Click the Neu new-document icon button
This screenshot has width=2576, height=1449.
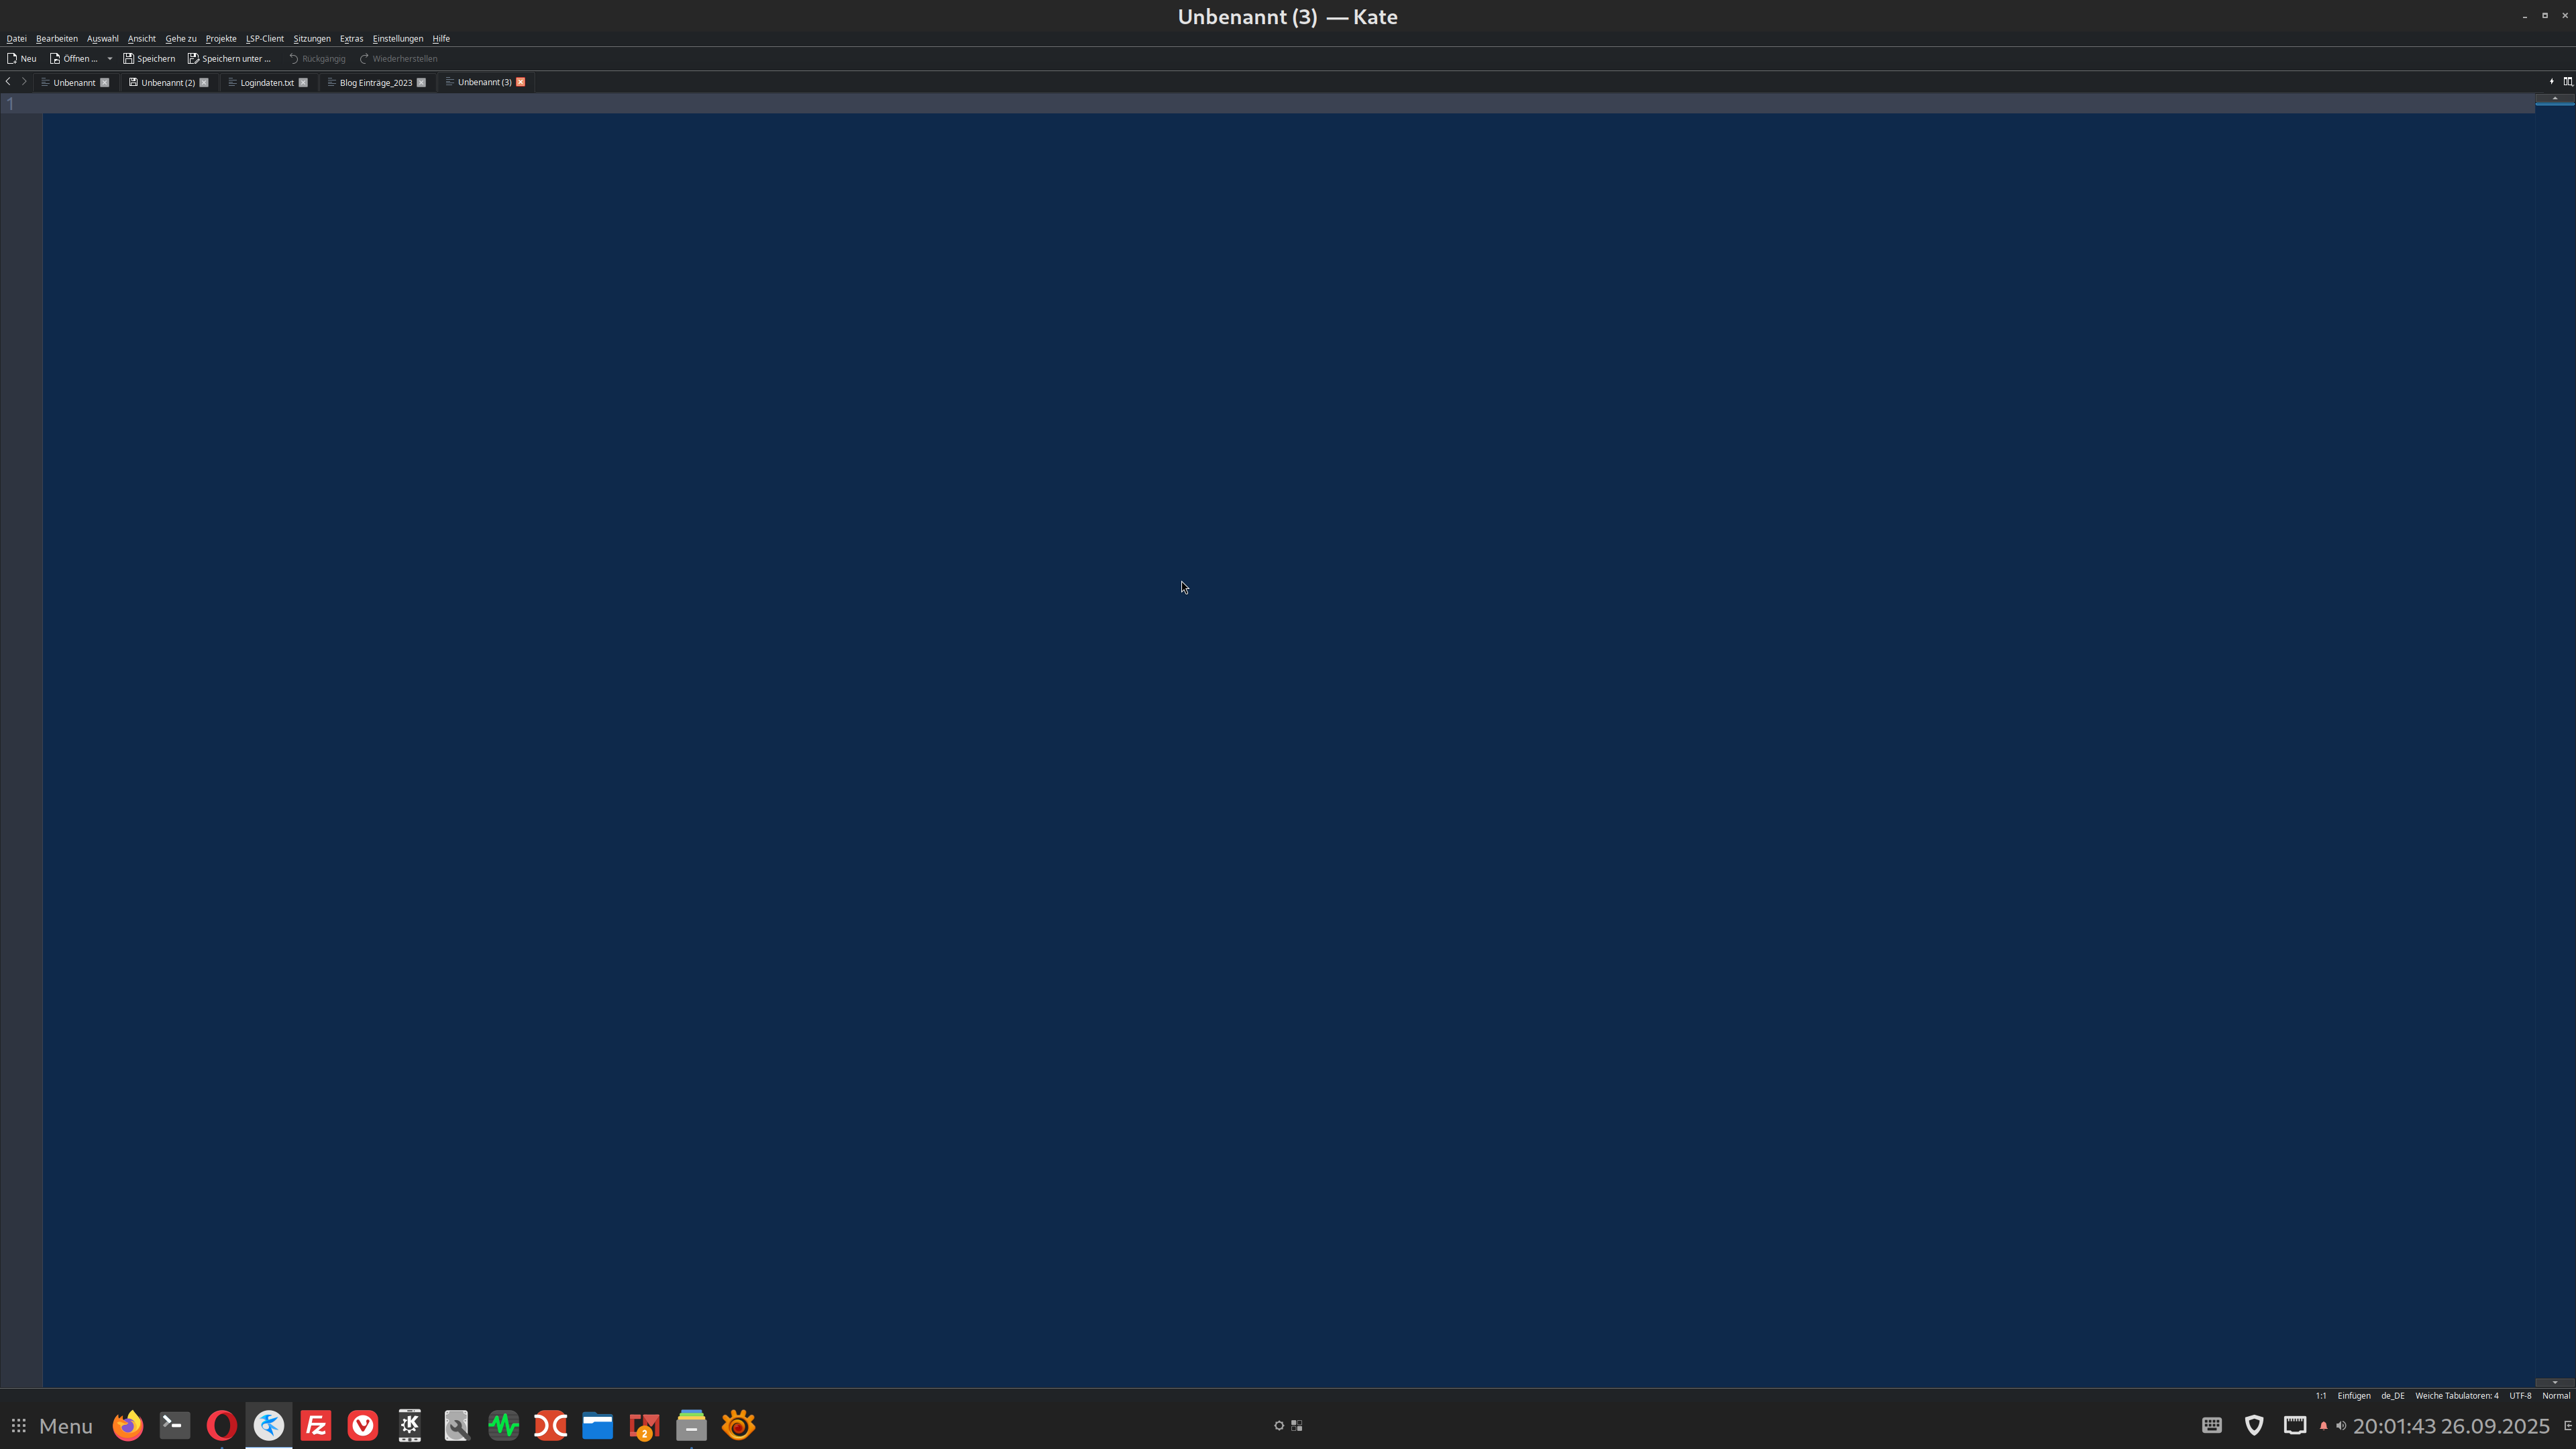(x=13, y=58)
